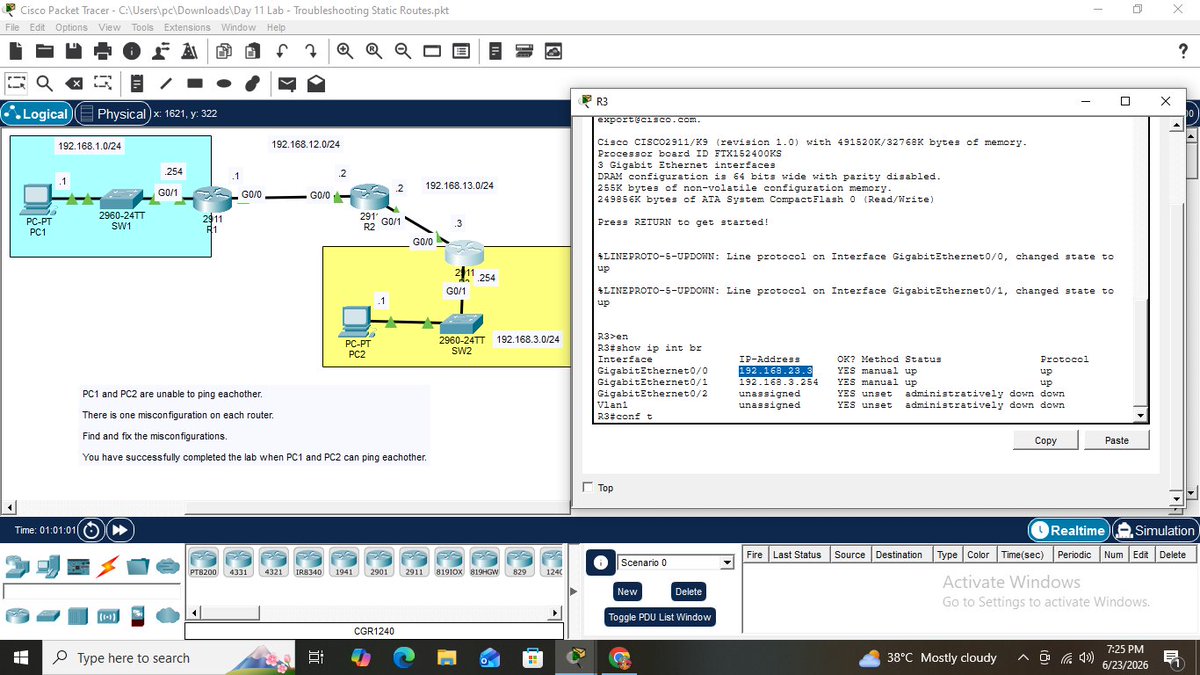Open the Windows Start menu
This screenshot has width=1200, height=675.
click(x=21, y=657)
